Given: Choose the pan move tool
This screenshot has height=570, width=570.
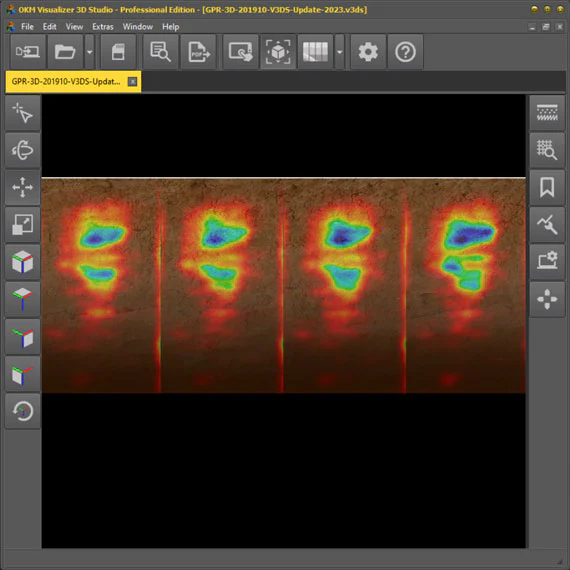Looking at the screenshot, I should point(23,188).
